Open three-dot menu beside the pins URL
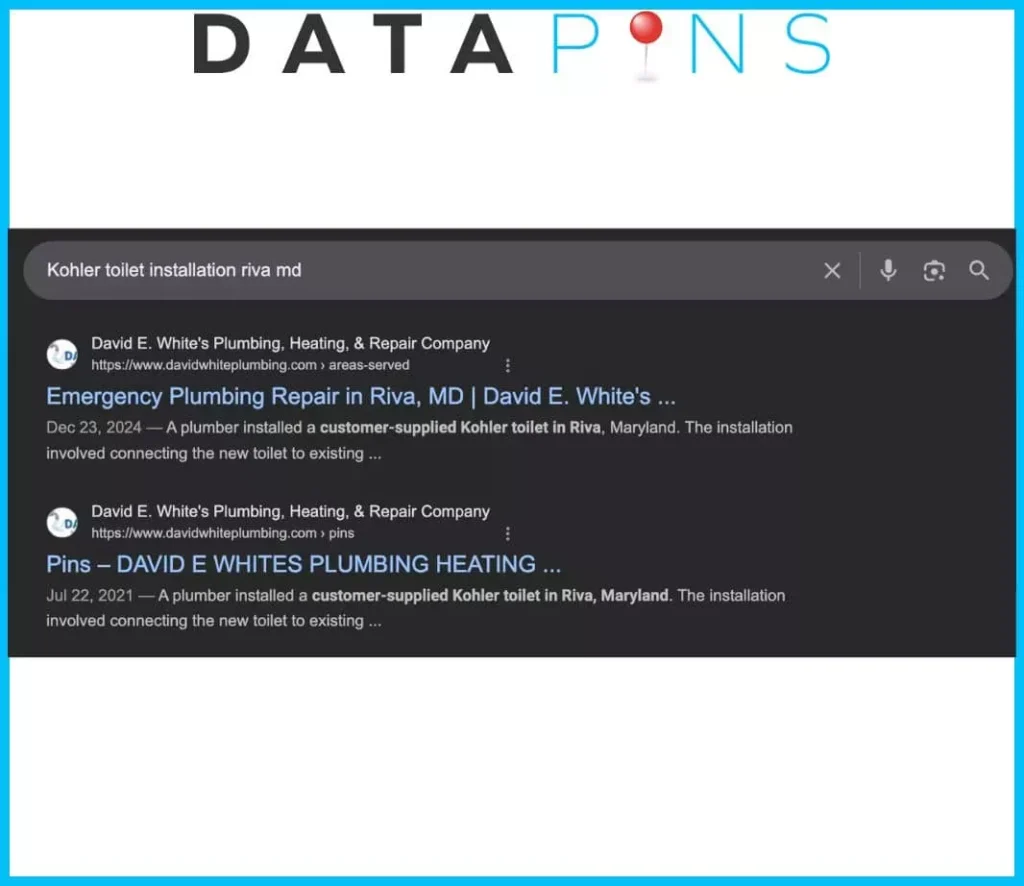1024x886 pixels. pos(508,534)
